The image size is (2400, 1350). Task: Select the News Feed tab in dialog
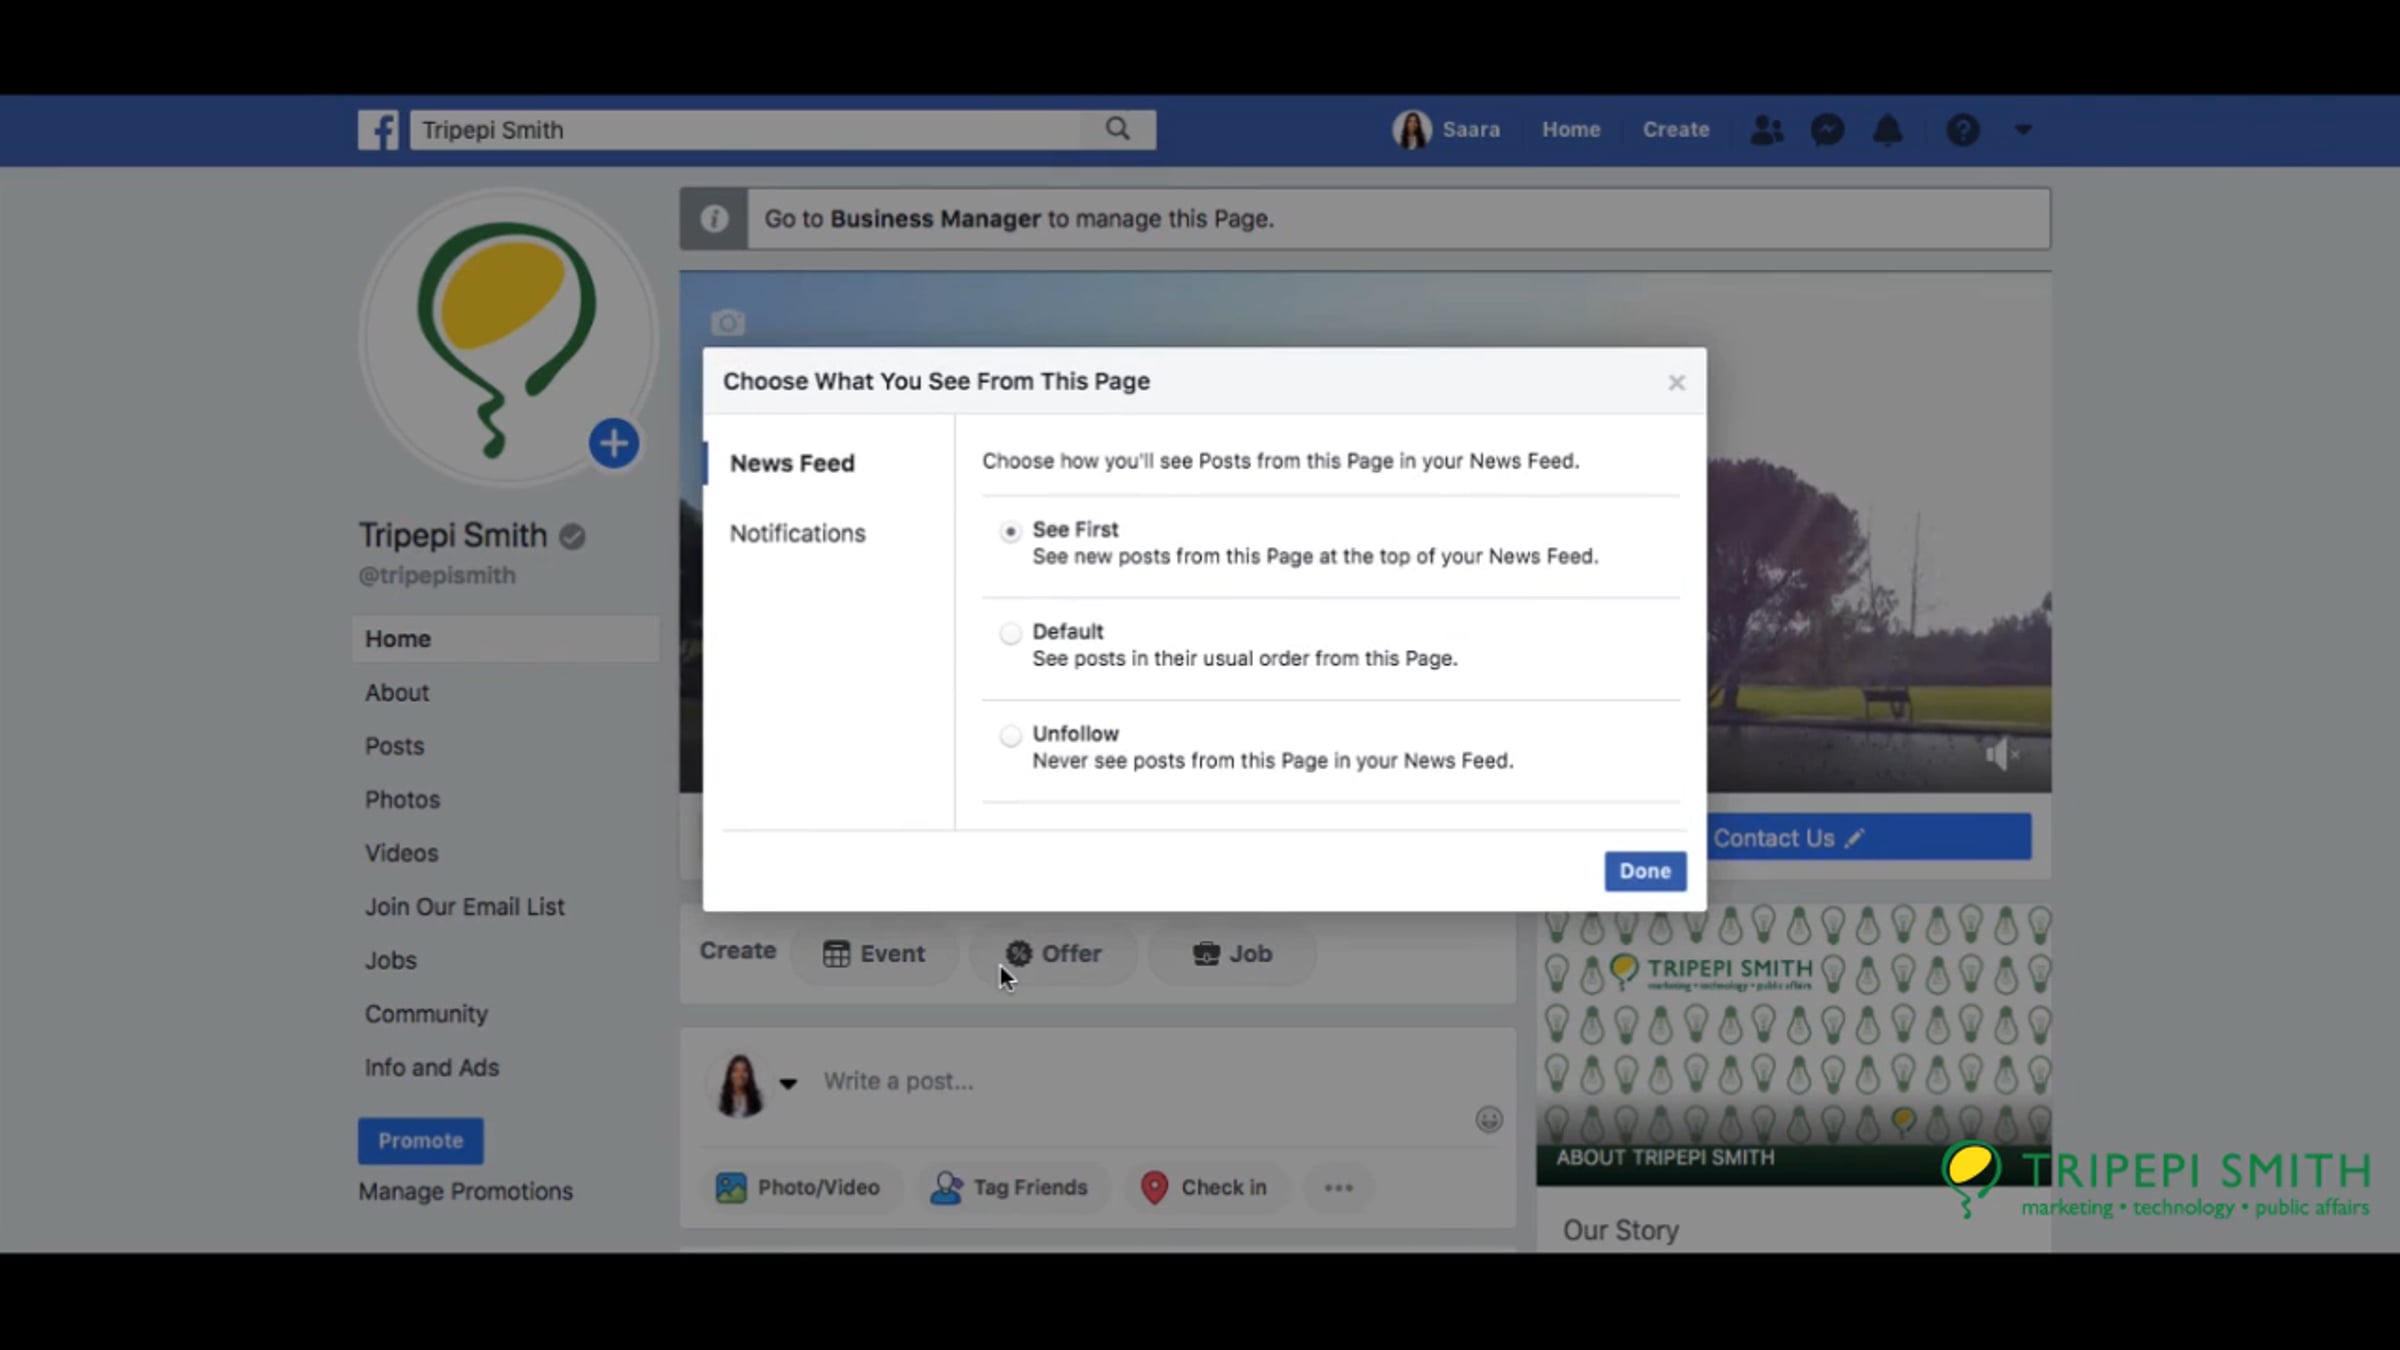tap(792, 463)
